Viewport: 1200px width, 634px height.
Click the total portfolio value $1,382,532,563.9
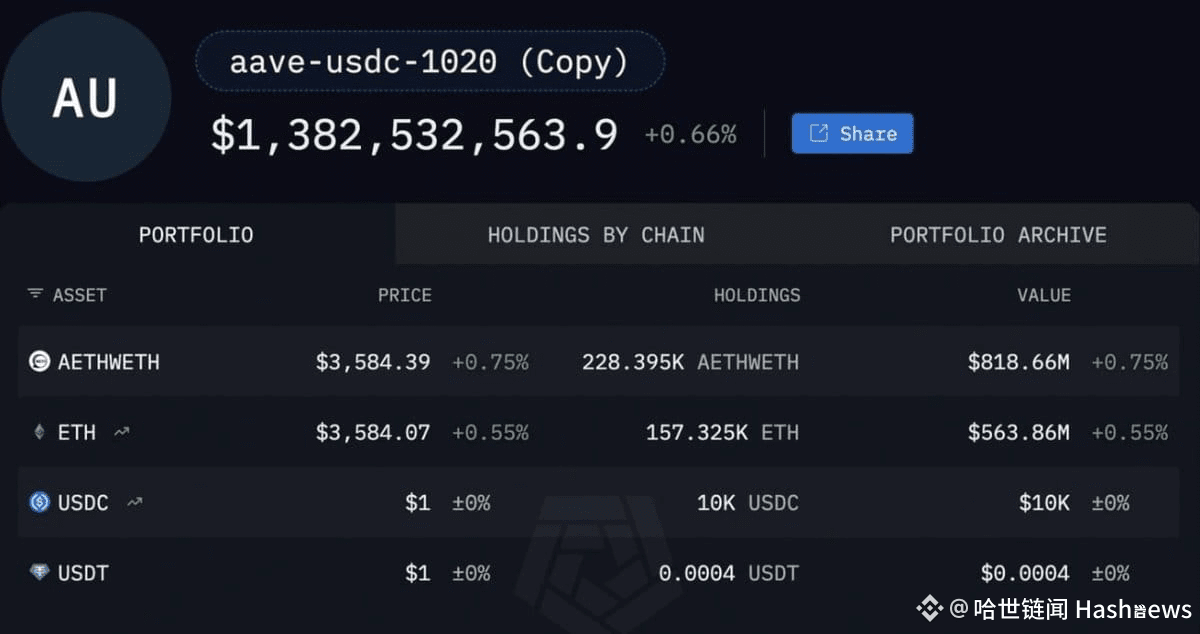(x=414, y=134)
